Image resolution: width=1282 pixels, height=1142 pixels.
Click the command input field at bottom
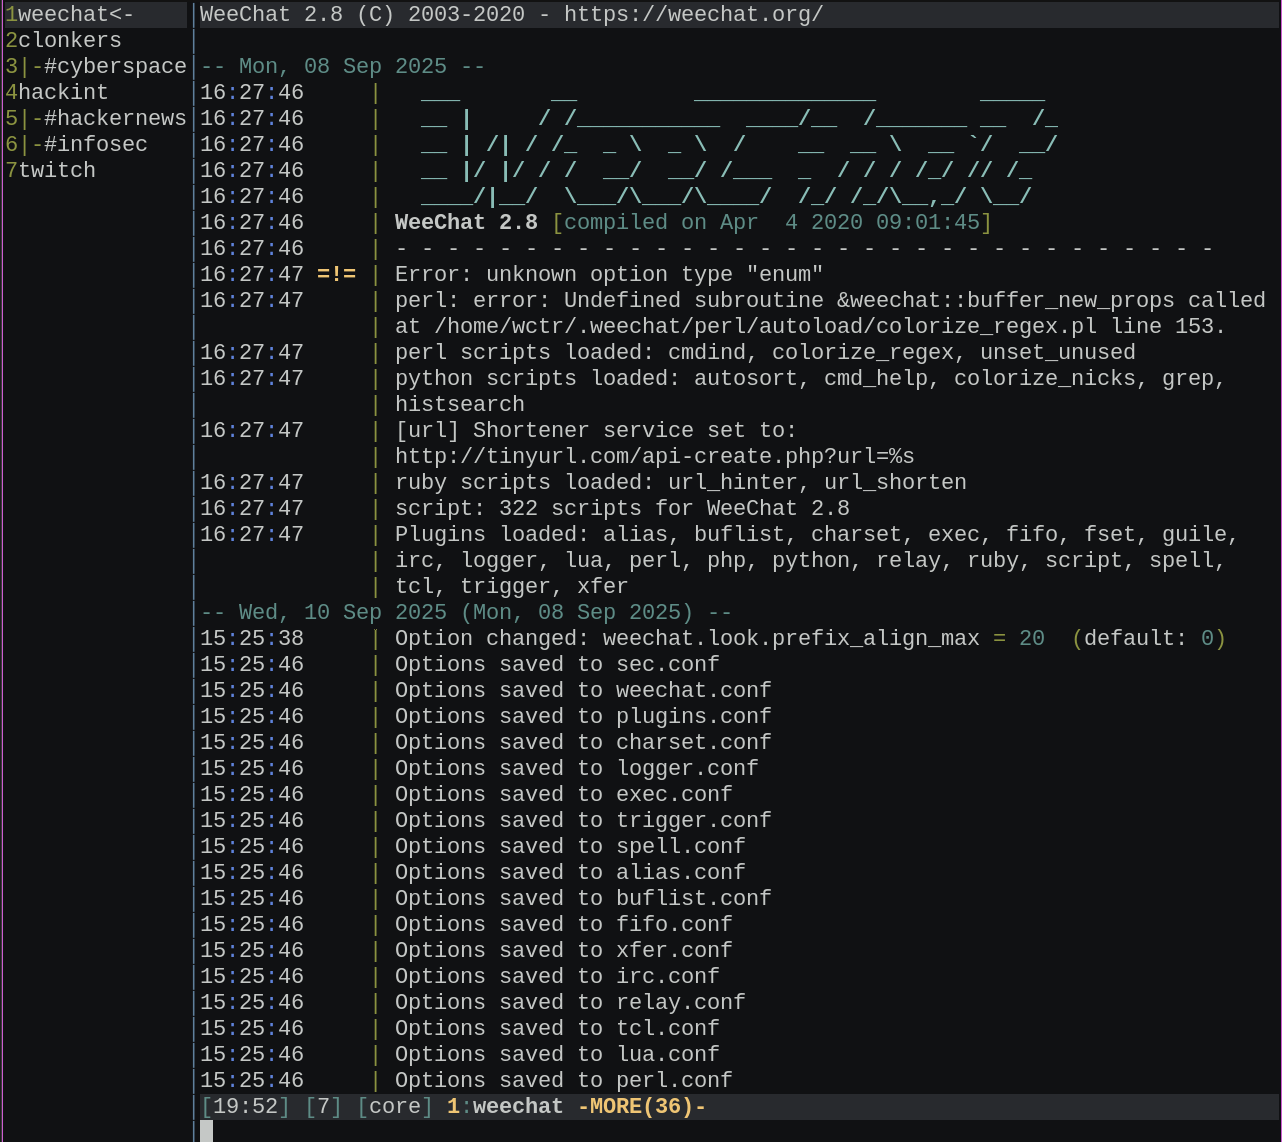[x=400, y=1131]
